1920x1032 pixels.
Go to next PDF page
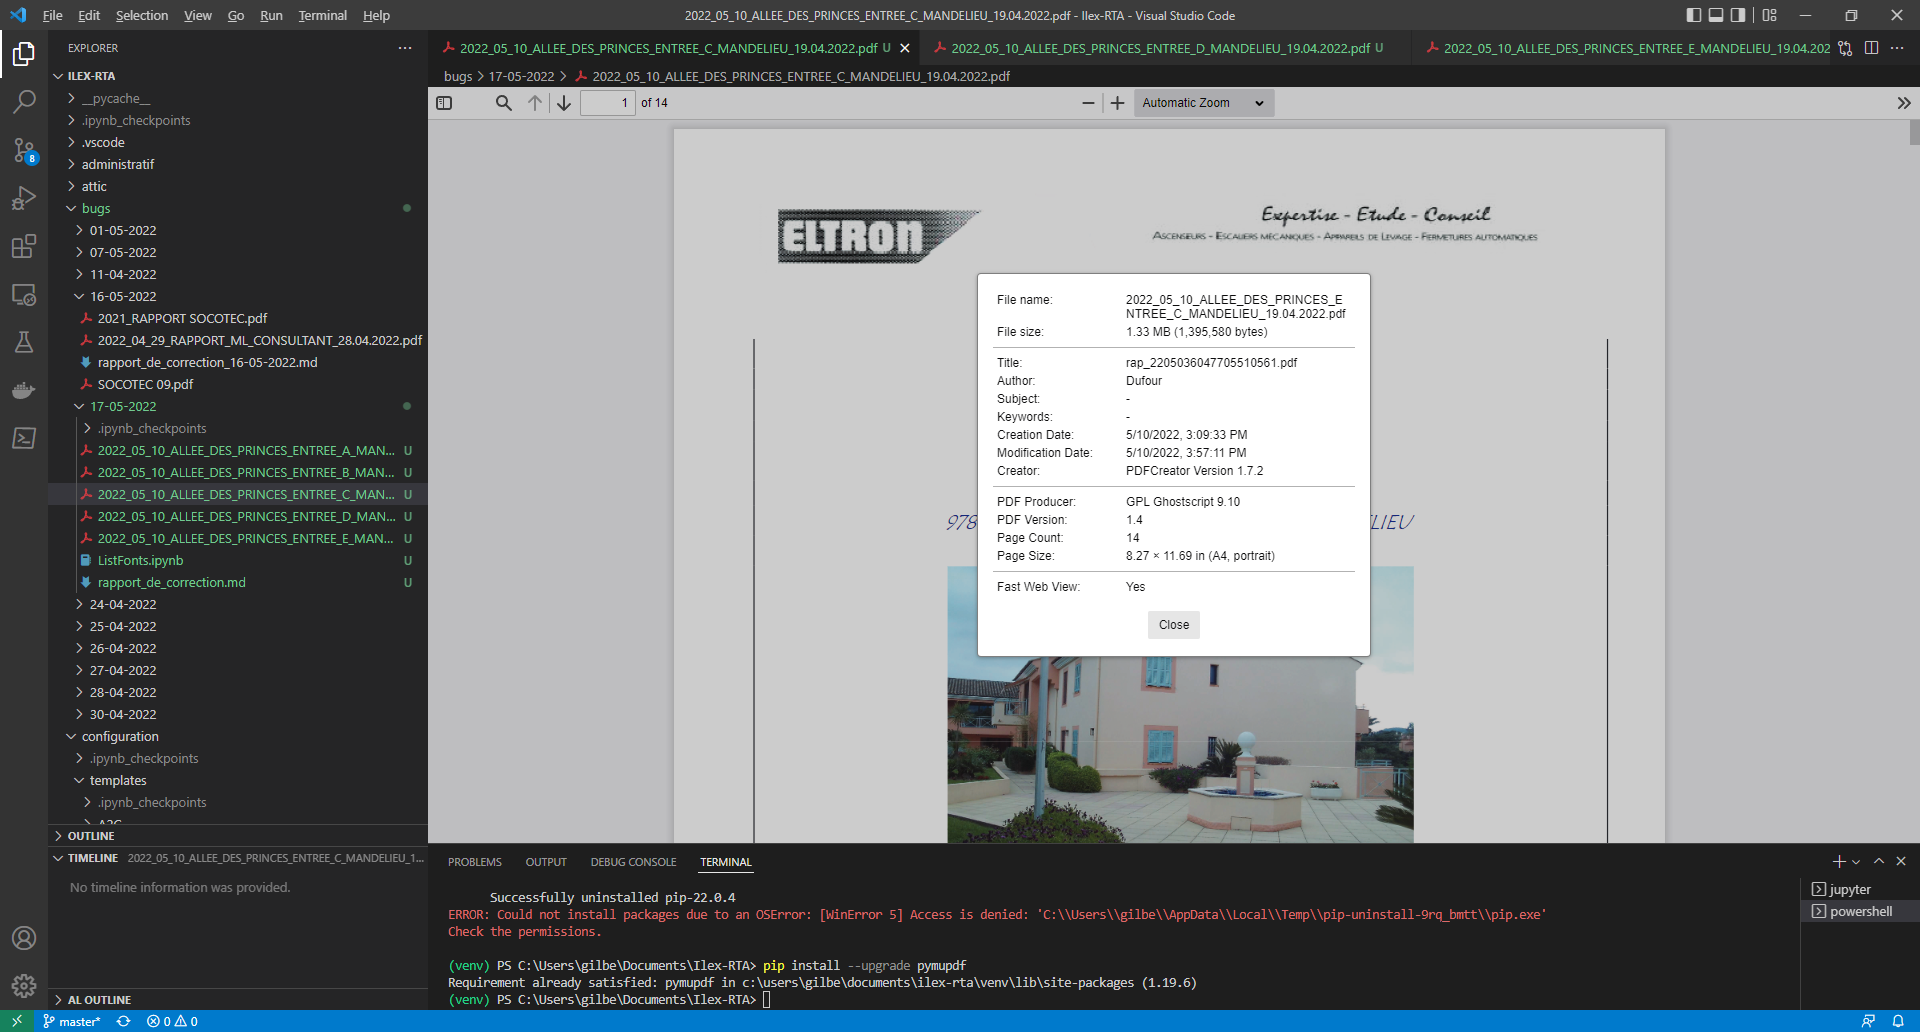click(x=564, y=103)
